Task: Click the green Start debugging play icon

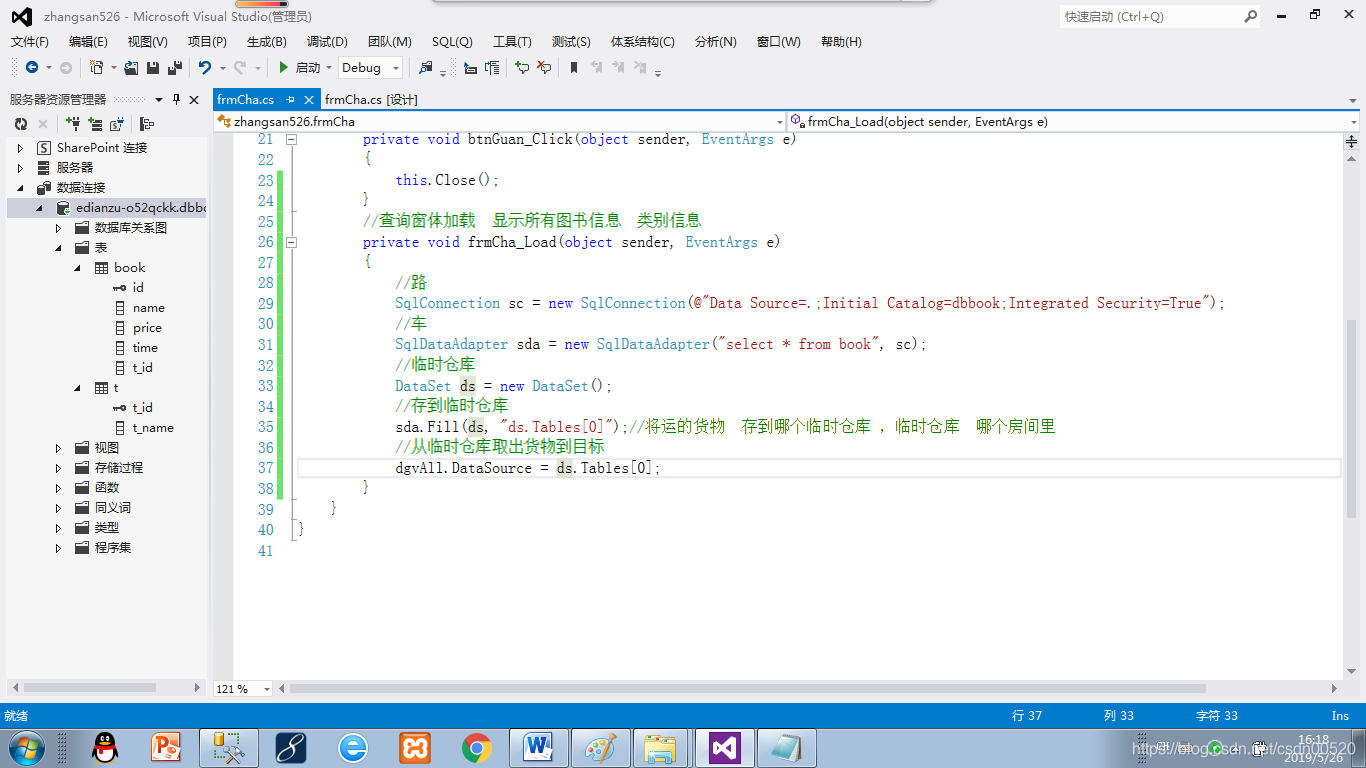Action: point(284,67)
